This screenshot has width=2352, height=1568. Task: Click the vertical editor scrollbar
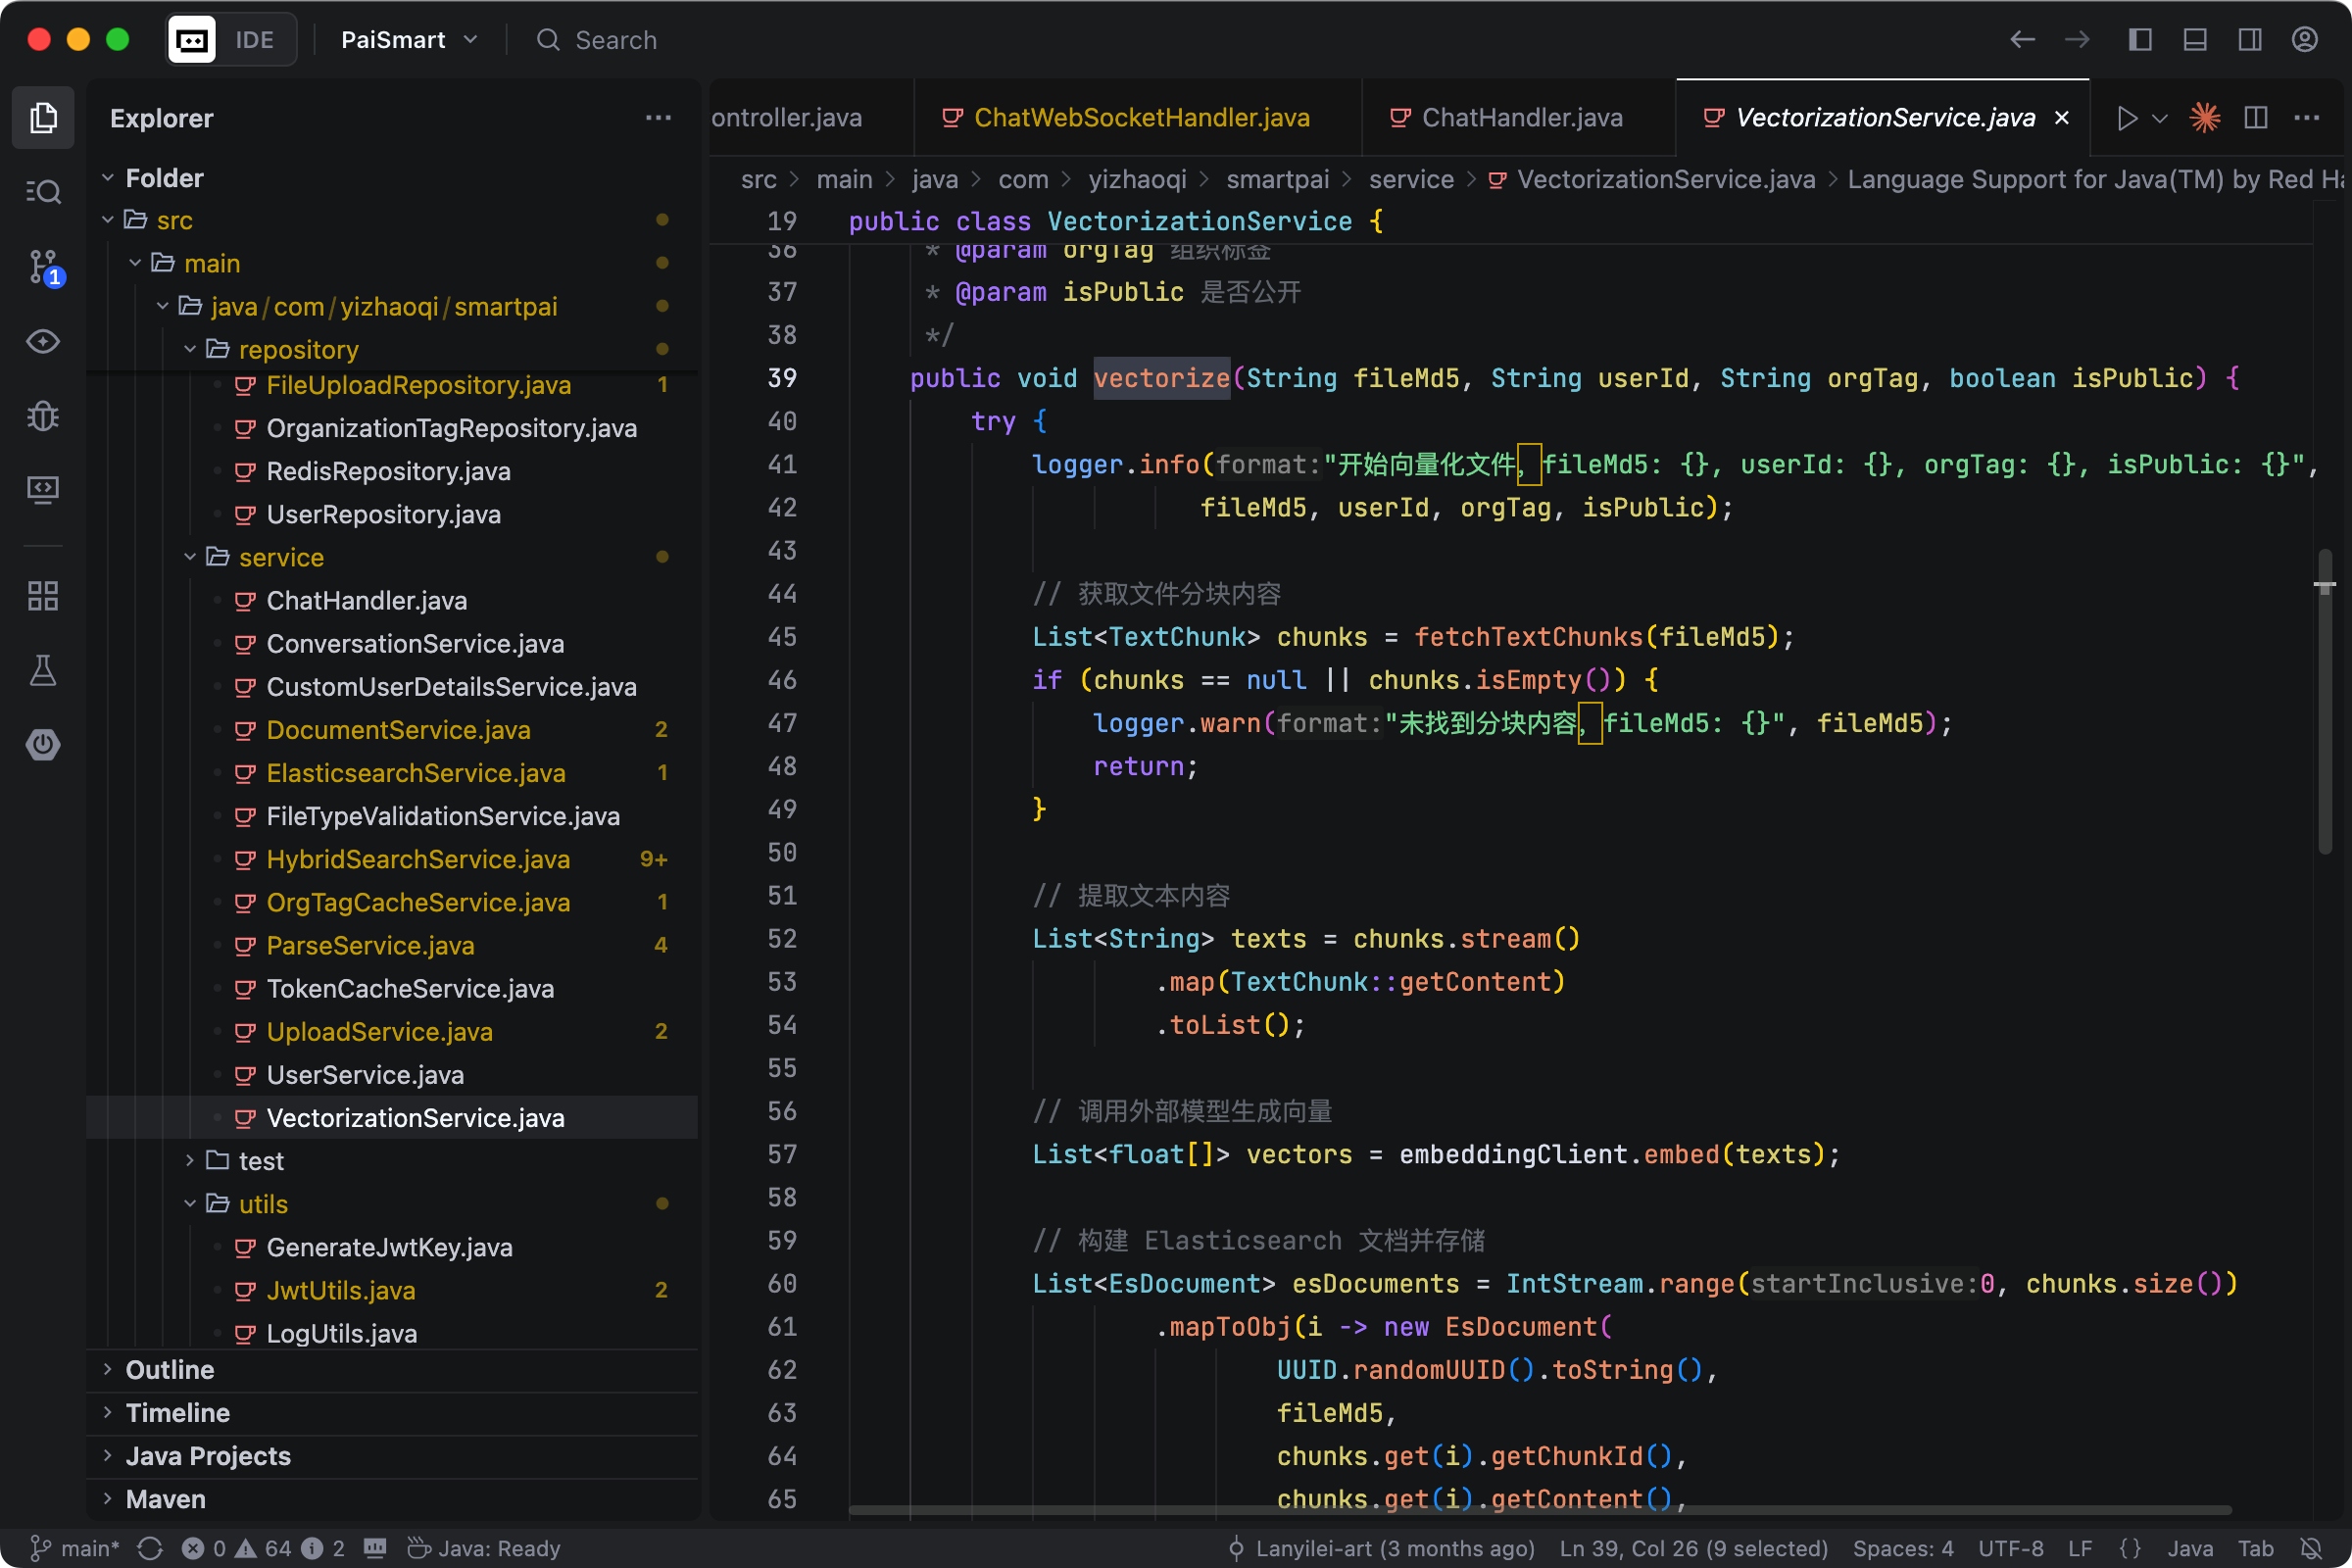(x=2324, y=700)
